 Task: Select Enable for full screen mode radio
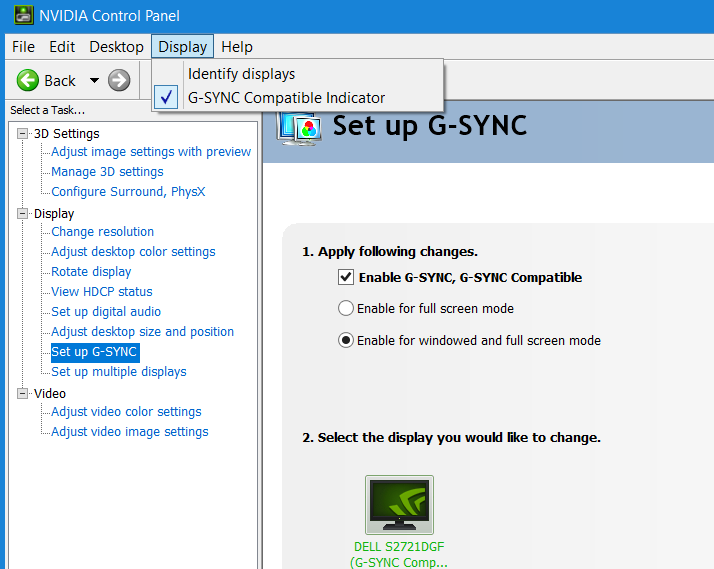[346, 308]
